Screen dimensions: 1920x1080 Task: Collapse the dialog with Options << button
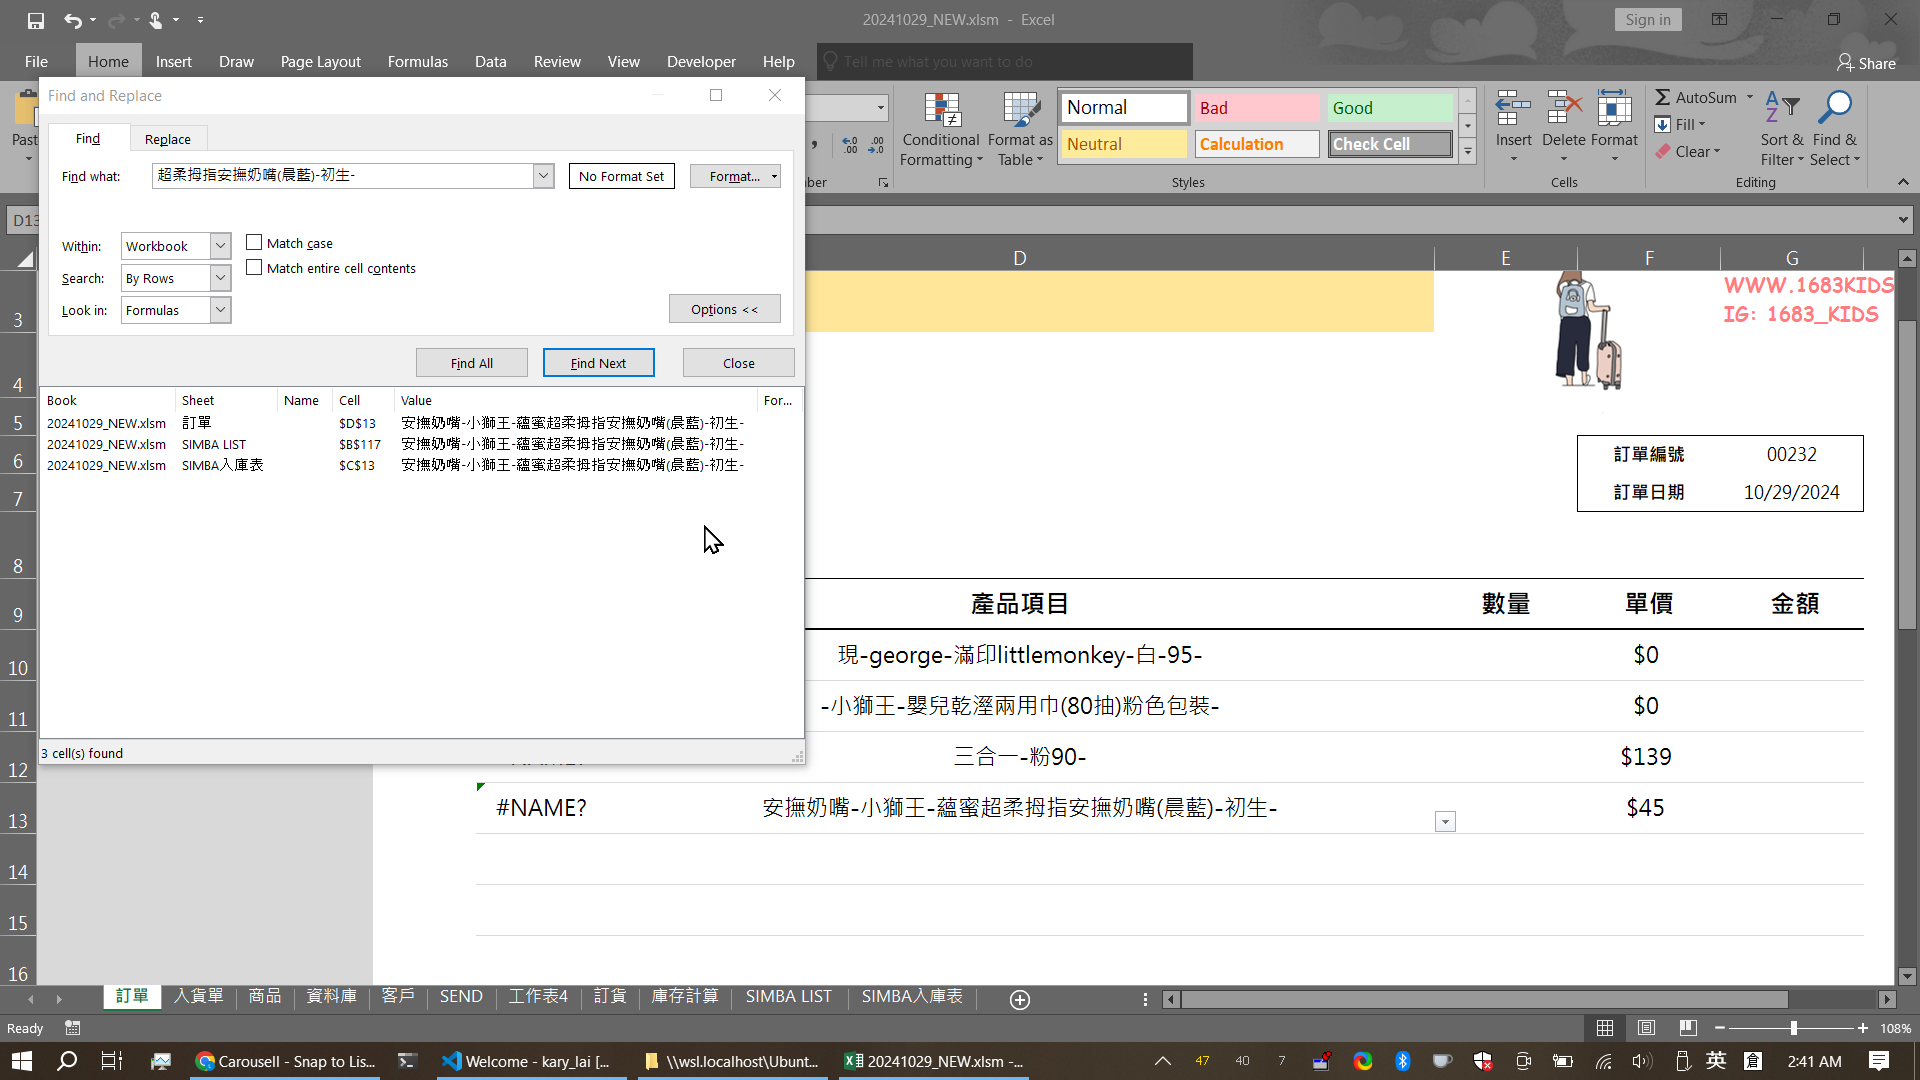(724, 309)
